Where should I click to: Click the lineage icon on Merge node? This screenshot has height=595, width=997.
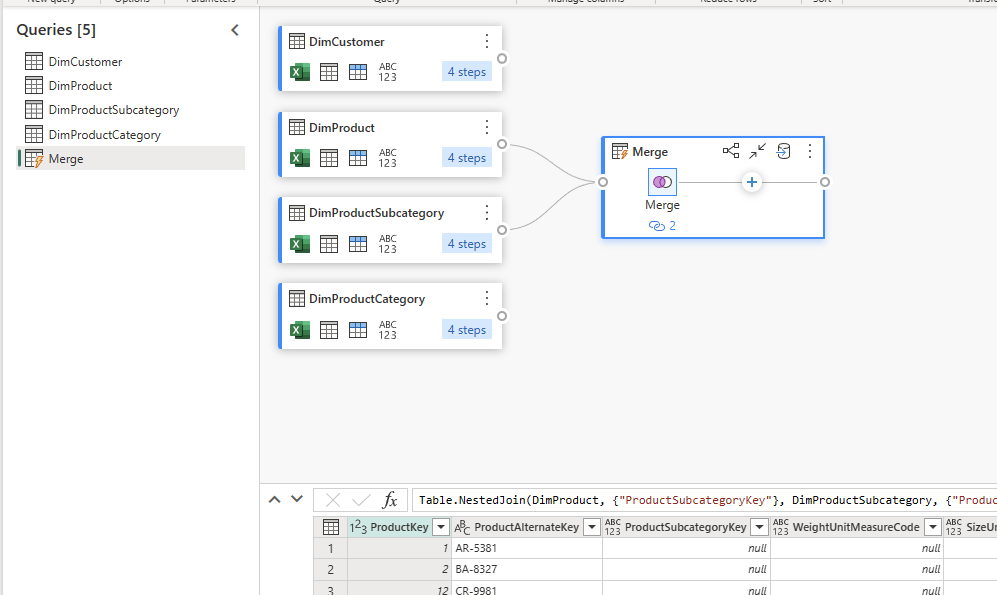[x=731, y=151]
